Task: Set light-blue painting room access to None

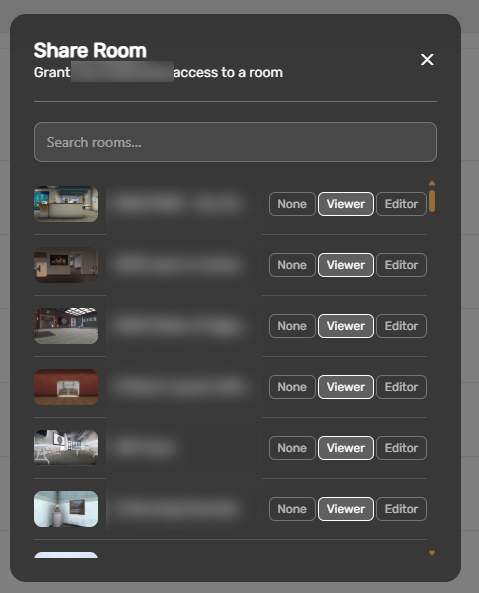Action: coord(292,509)
